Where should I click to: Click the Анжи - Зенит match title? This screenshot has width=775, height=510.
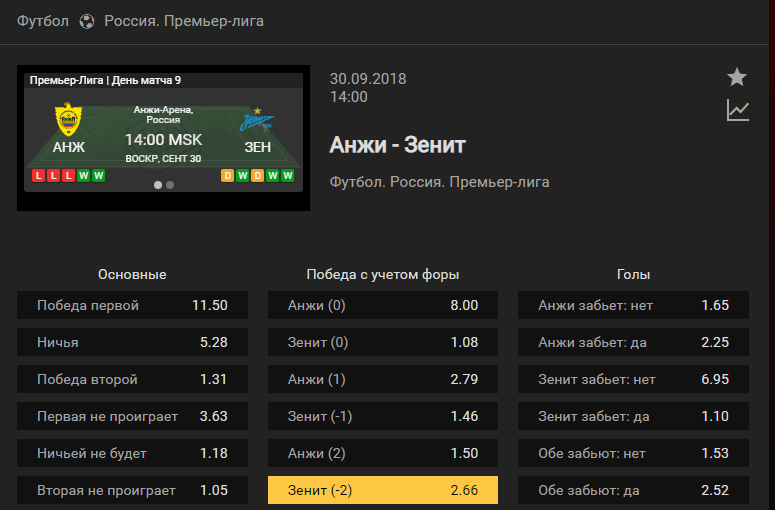point(397,145)
